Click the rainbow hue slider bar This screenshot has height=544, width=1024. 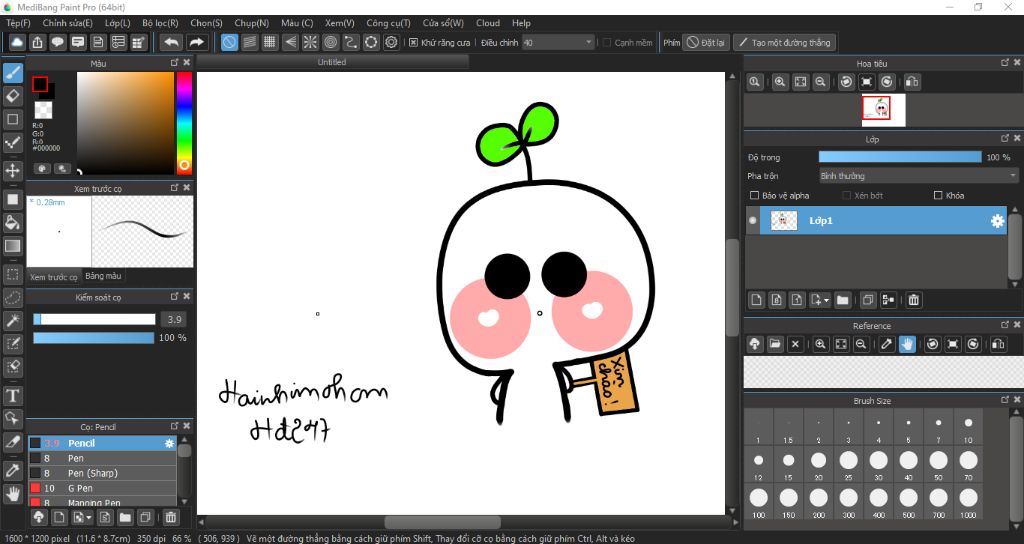click(x=184, y=120)
